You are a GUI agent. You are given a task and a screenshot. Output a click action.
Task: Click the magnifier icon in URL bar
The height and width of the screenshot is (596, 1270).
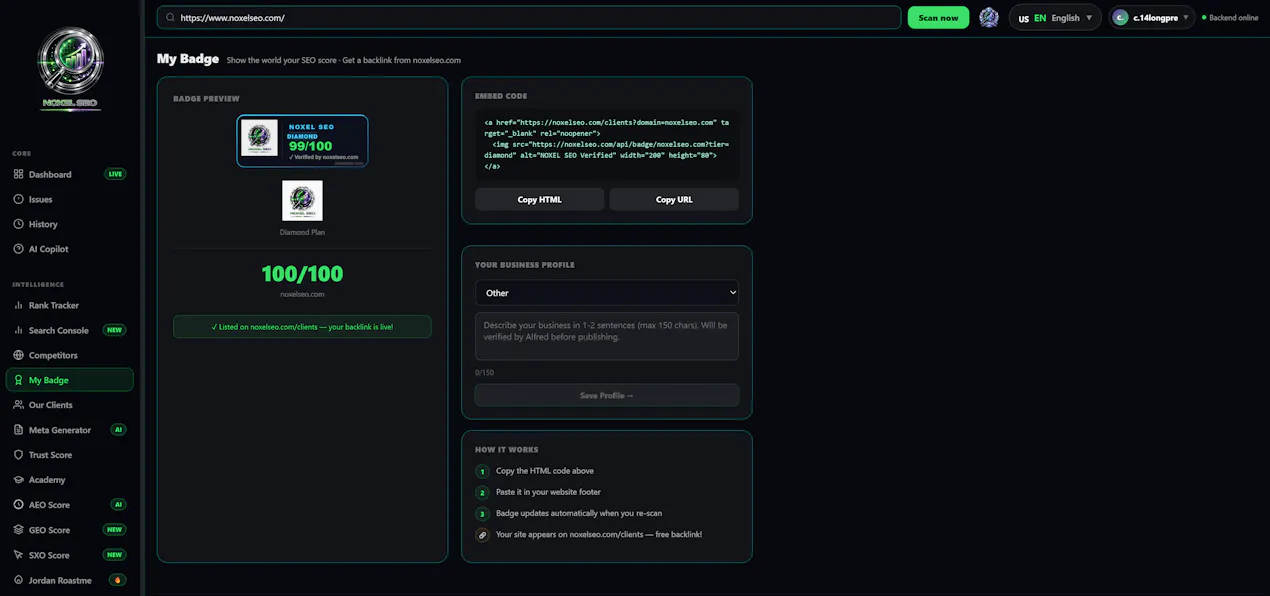point(171,18)
